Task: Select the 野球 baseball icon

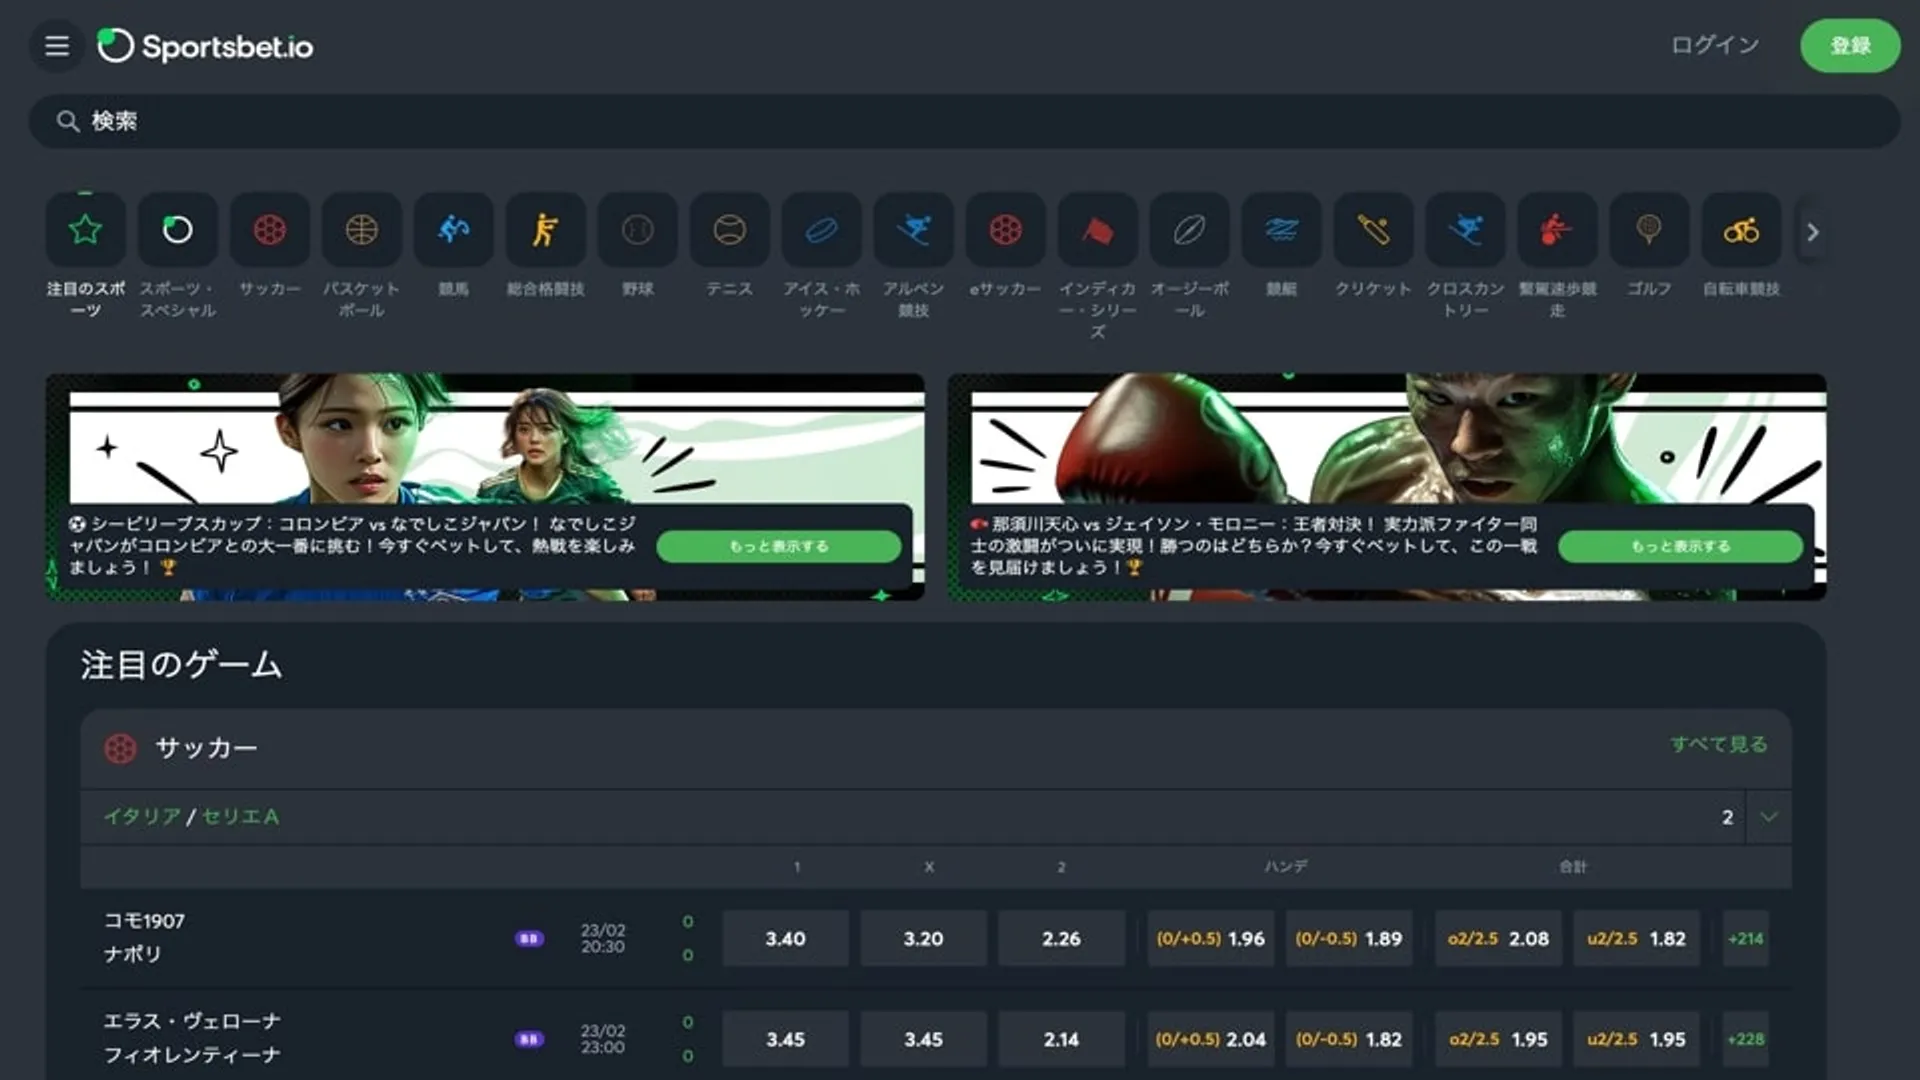Action: tap(638, 230)
